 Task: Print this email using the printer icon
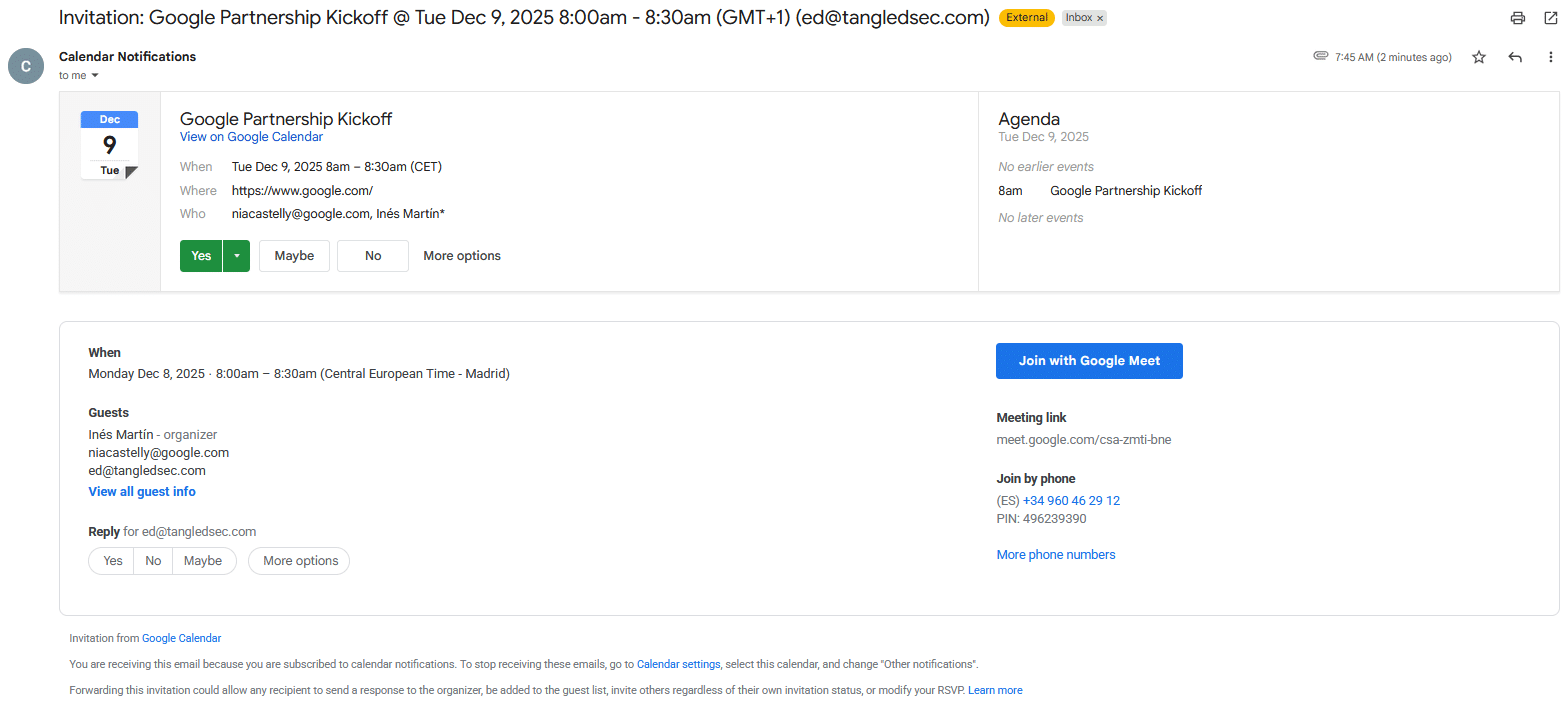coord(1517,18)
